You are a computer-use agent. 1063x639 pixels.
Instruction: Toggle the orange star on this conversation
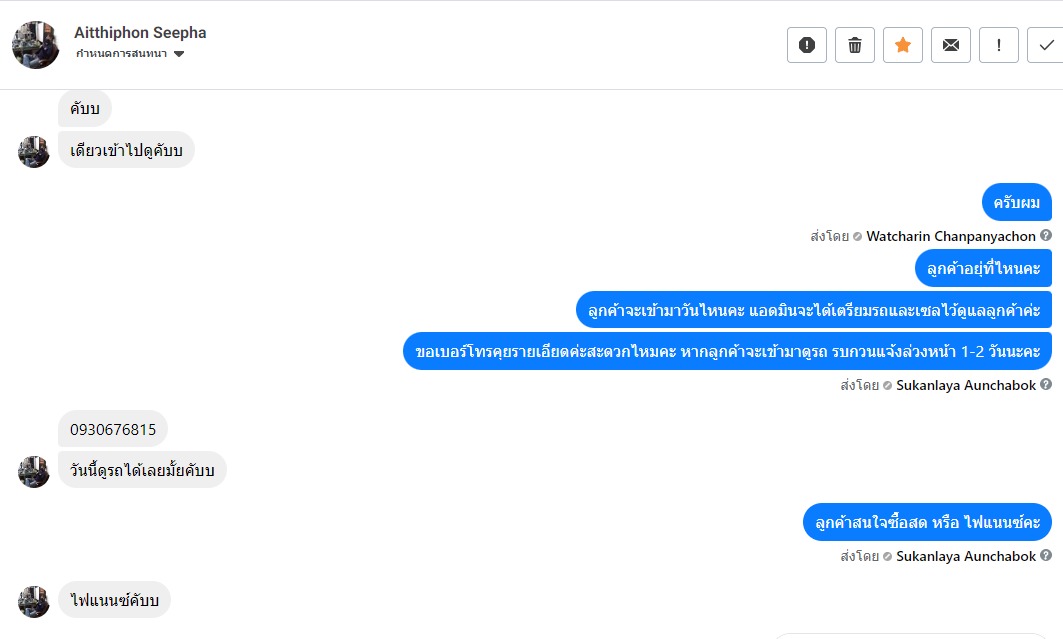[x=903, y=45]
